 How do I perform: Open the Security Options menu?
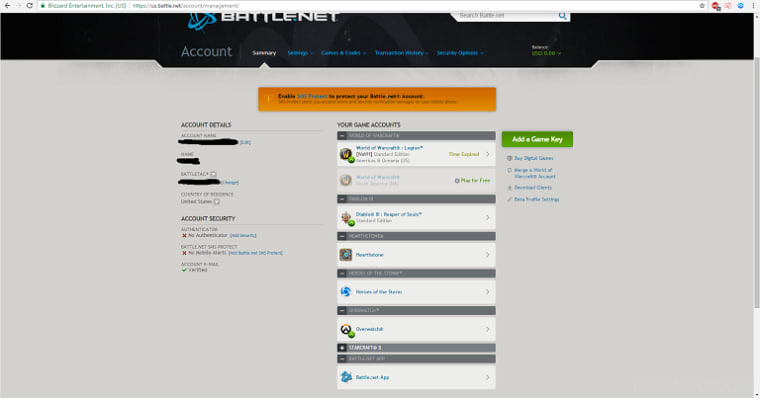(460, 53)
